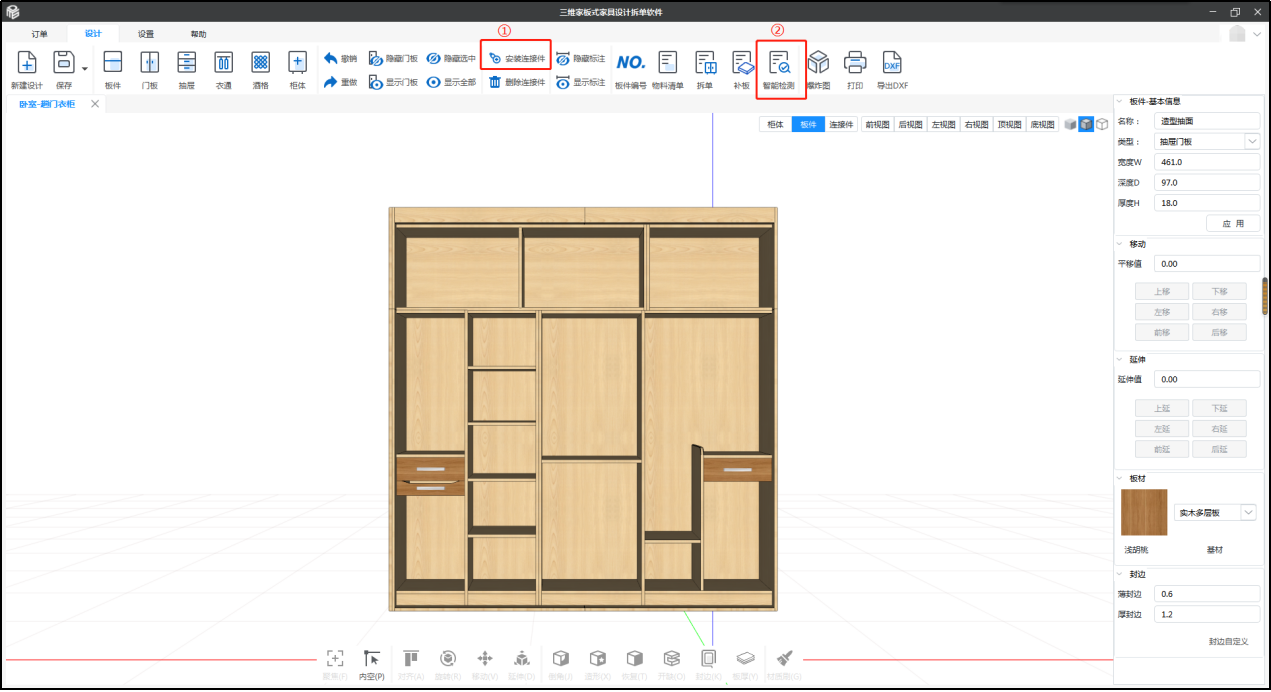Switch to 右视图 right view
The height and width of the screenshot is (692, 1271).
pos(976,124)
